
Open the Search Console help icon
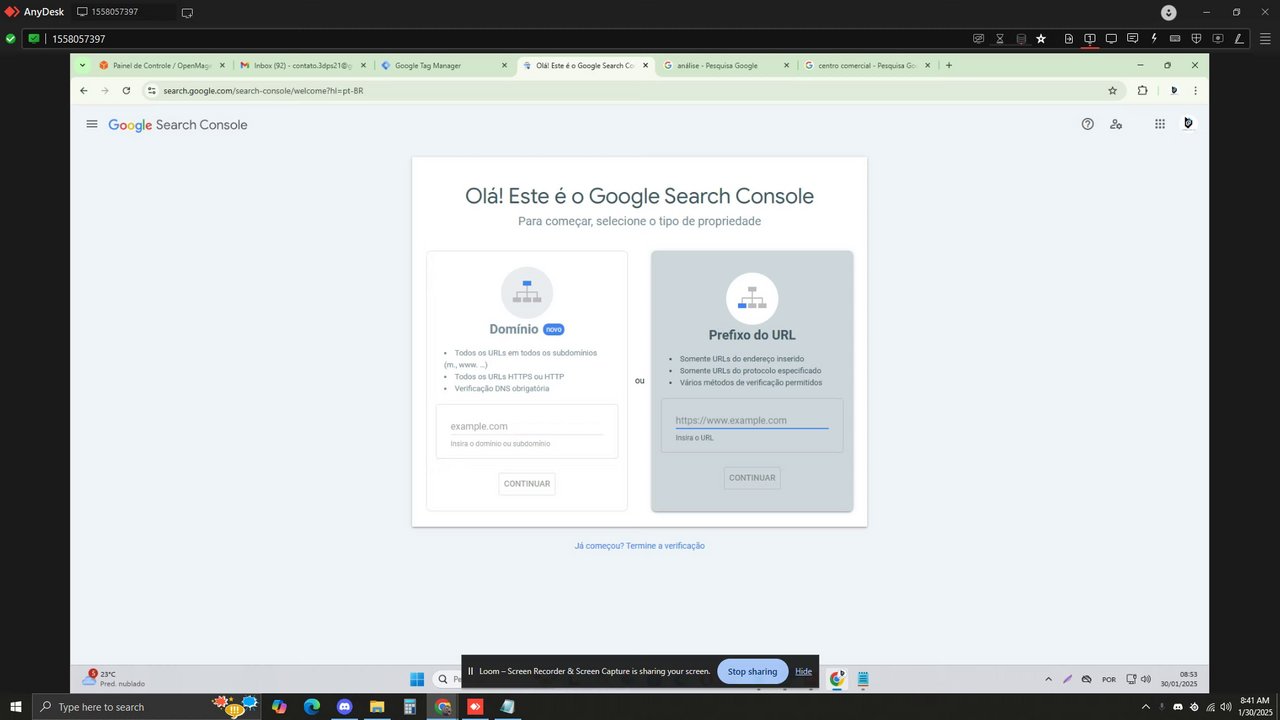click(1088, 124)
